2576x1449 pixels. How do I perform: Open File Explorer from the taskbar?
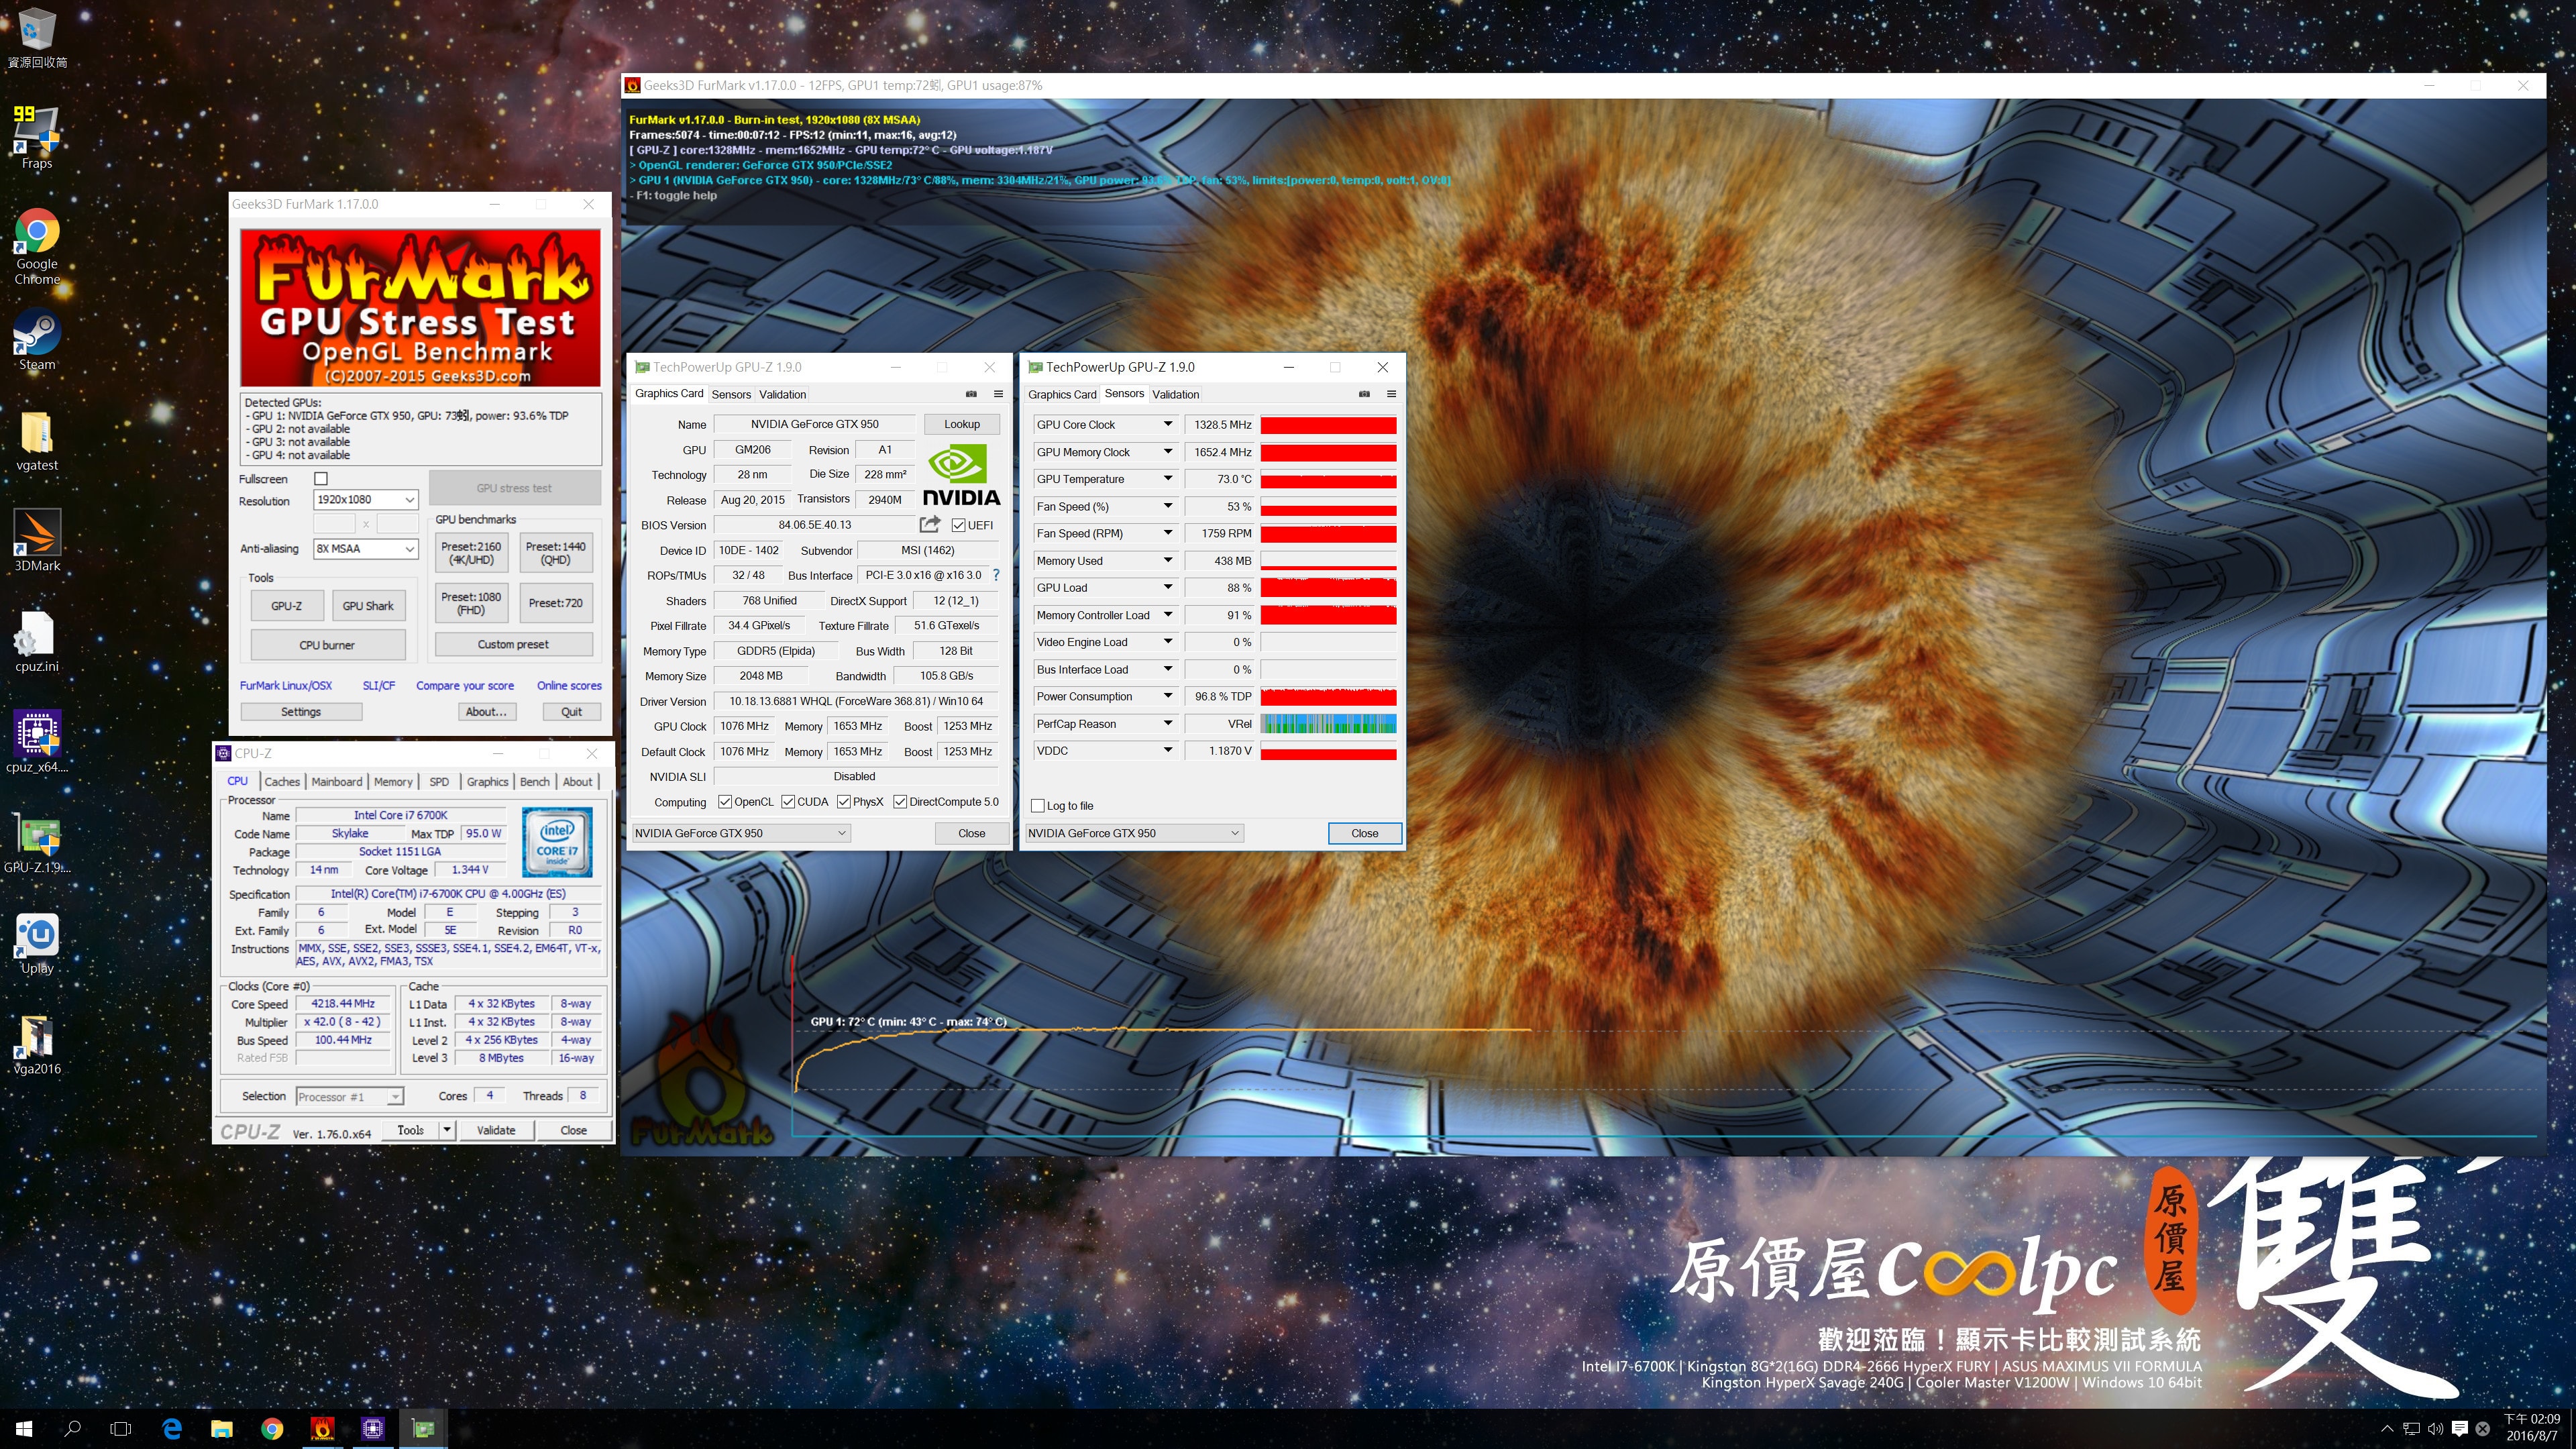click(222, 1429)
